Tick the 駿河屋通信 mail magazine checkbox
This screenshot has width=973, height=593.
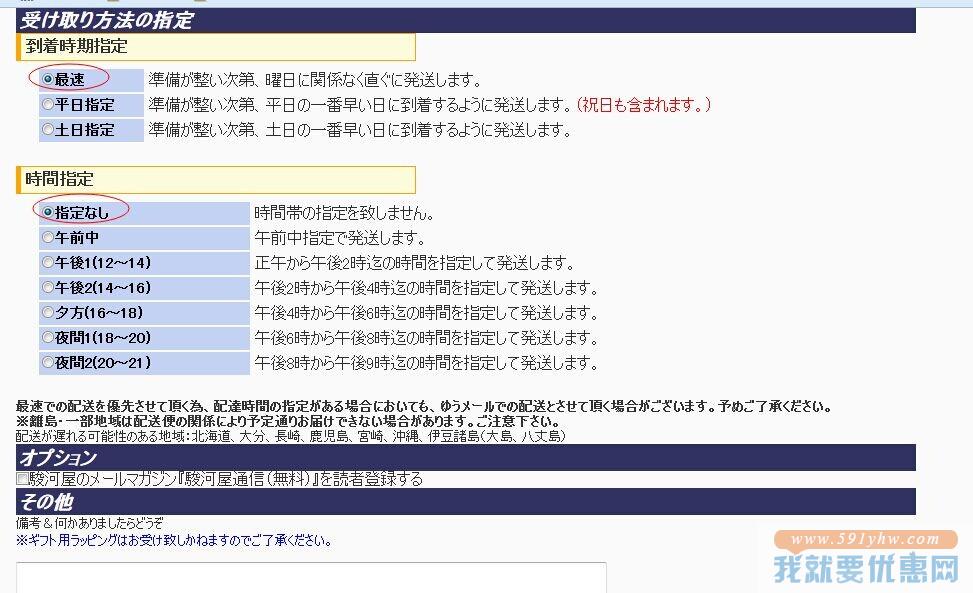click(x=22, y=479)
